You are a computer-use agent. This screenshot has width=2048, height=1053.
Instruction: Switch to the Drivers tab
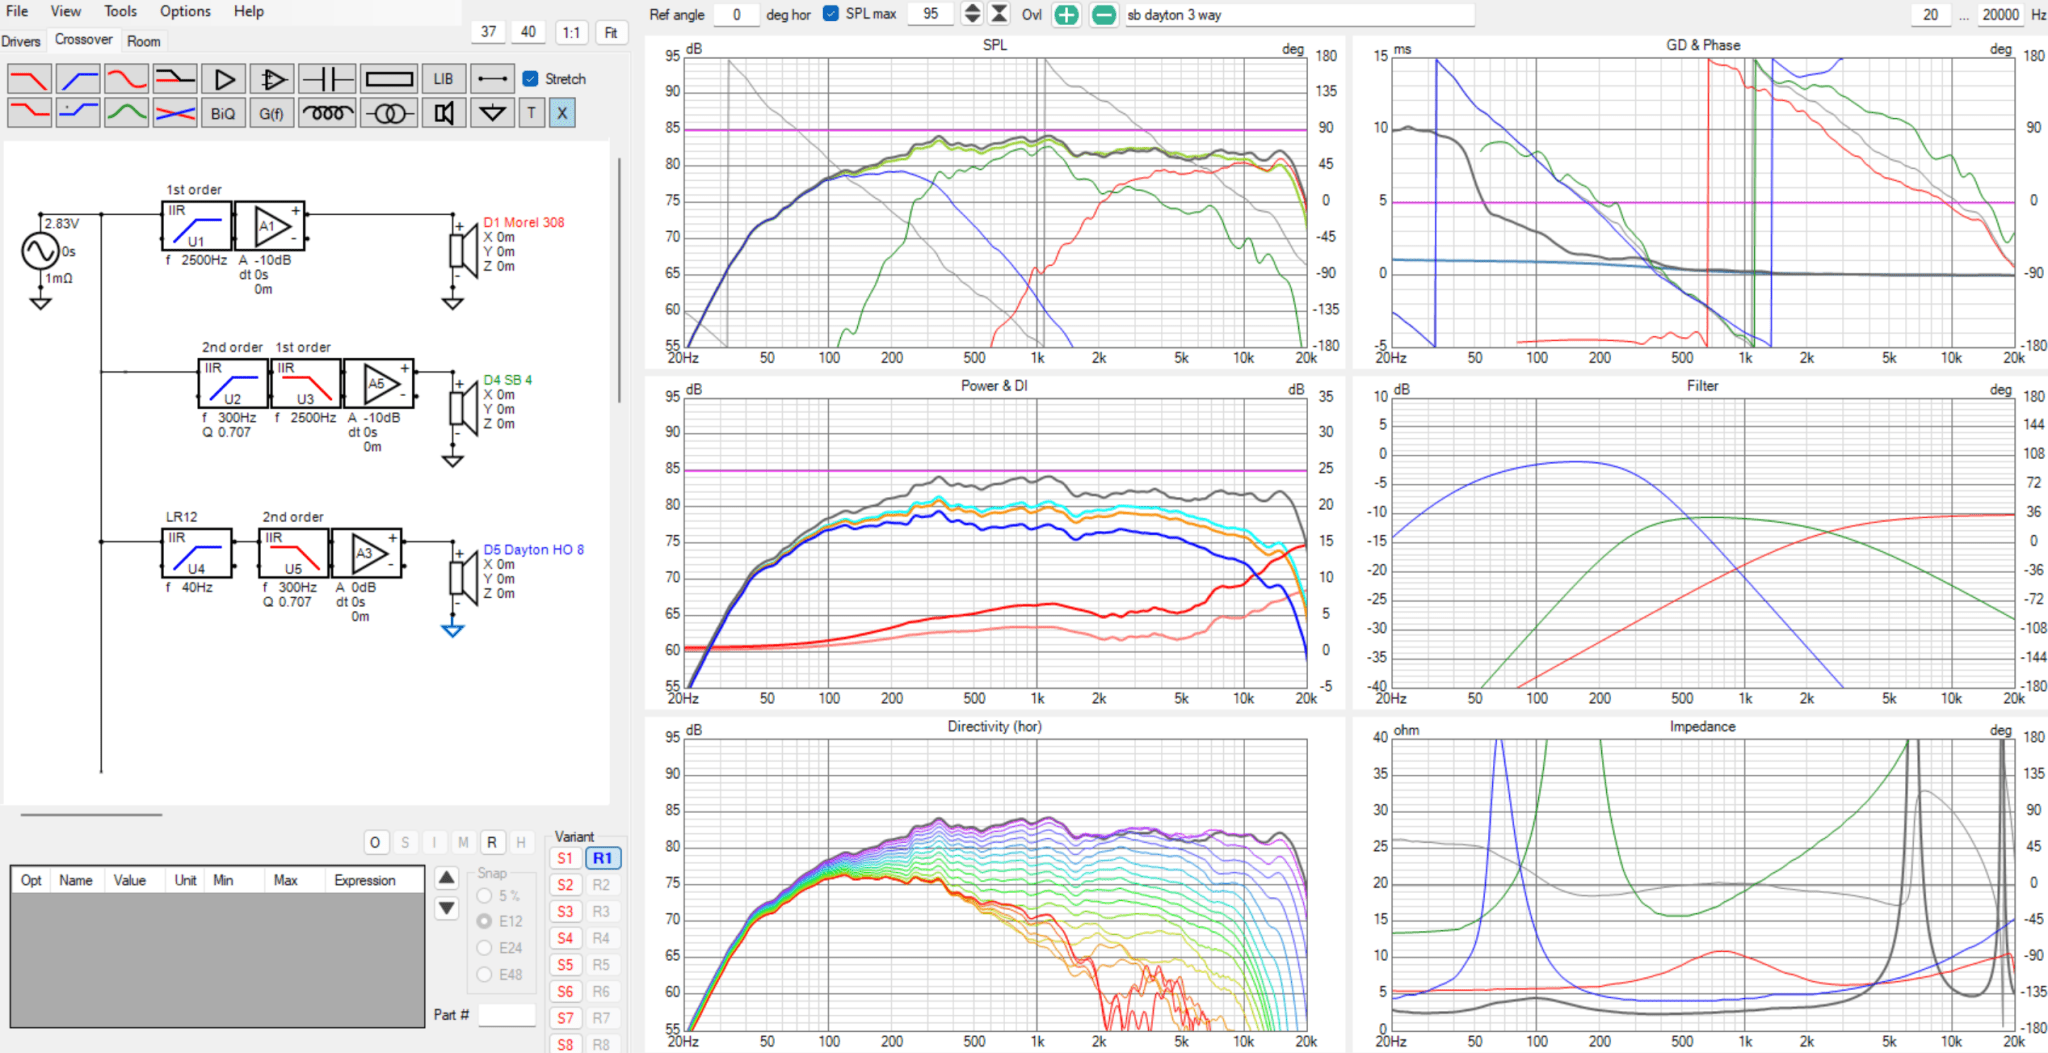click(21, 41)
